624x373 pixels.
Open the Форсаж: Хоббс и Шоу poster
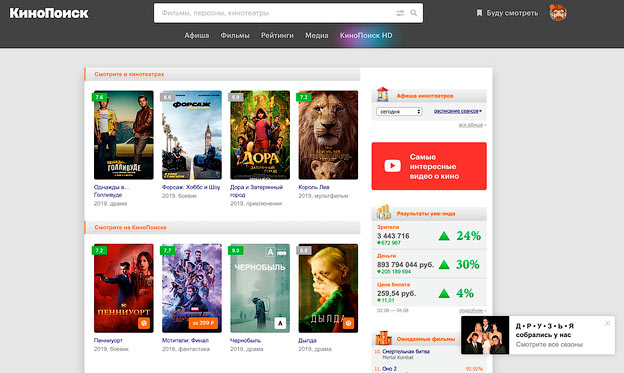192,135
